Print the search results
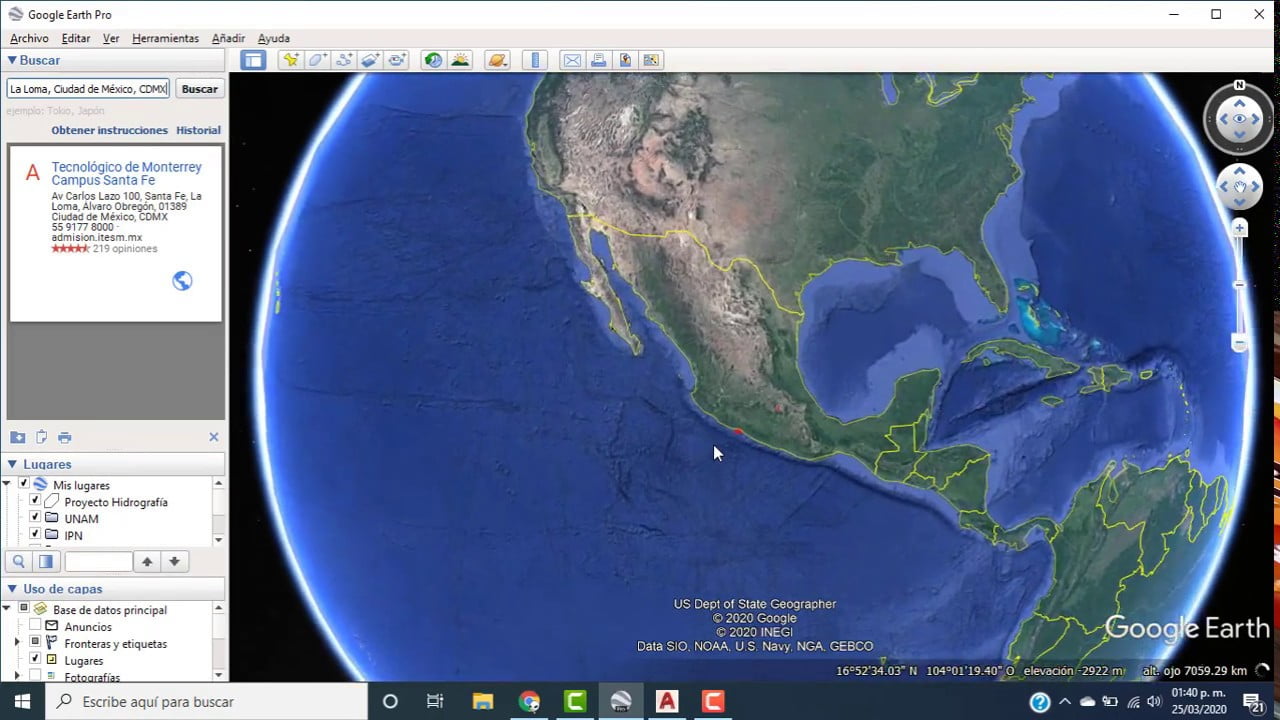The width and height of the screenshot is (1280, 720). click(65, 437)
